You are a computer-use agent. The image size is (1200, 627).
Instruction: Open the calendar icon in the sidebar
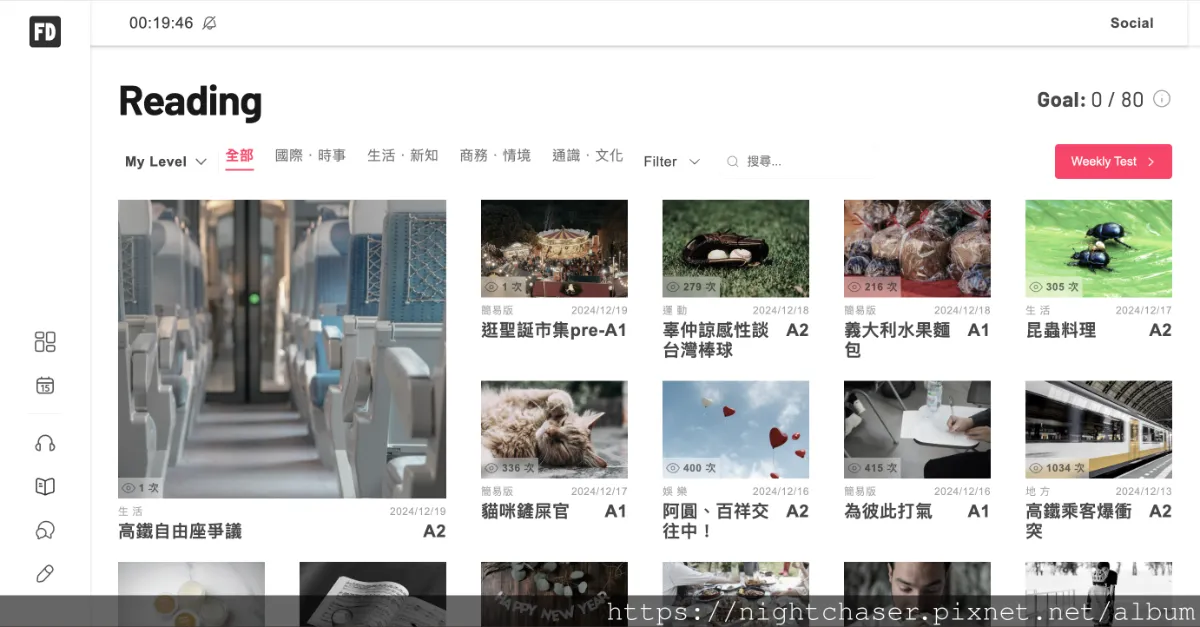(45, 386)
